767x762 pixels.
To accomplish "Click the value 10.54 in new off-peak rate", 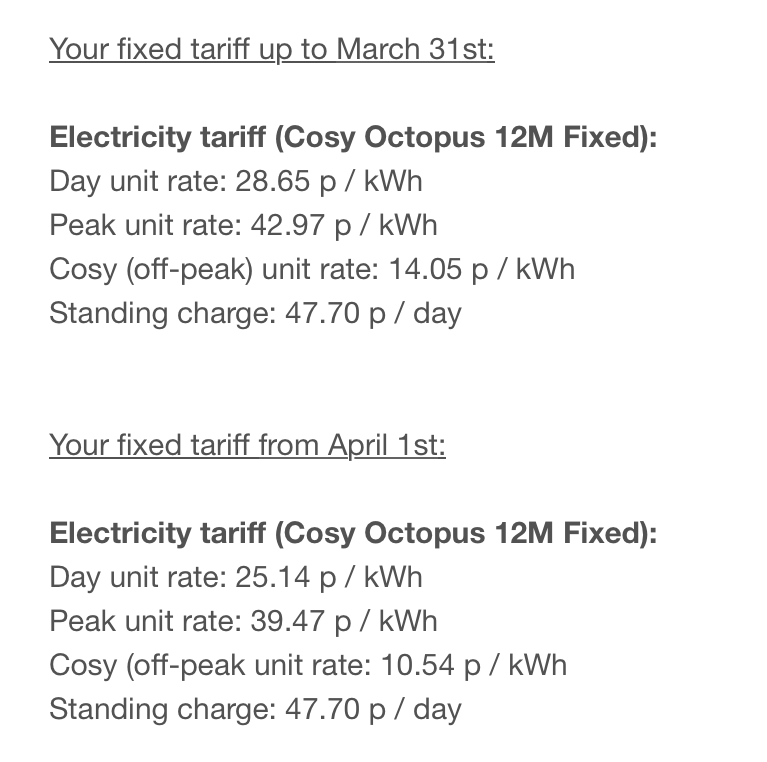I will [x=418, y=666].
